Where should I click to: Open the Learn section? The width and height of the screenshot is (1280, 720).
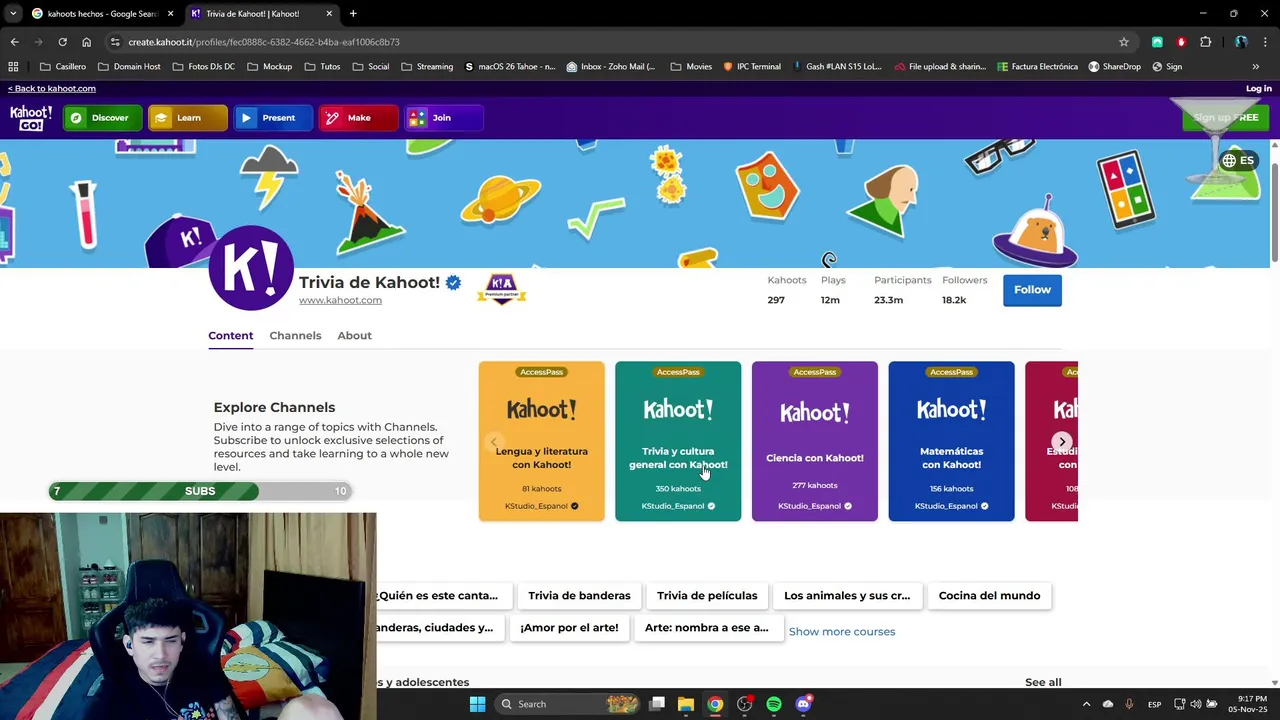tap(187, 118)
